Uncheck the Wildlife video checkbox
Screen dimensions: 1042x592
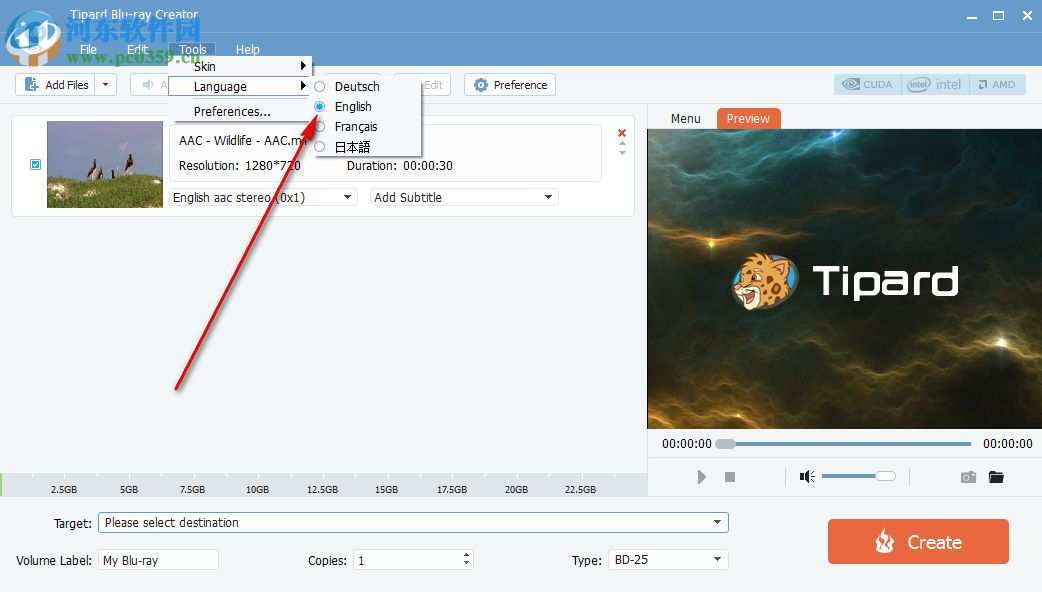[36, 164]
